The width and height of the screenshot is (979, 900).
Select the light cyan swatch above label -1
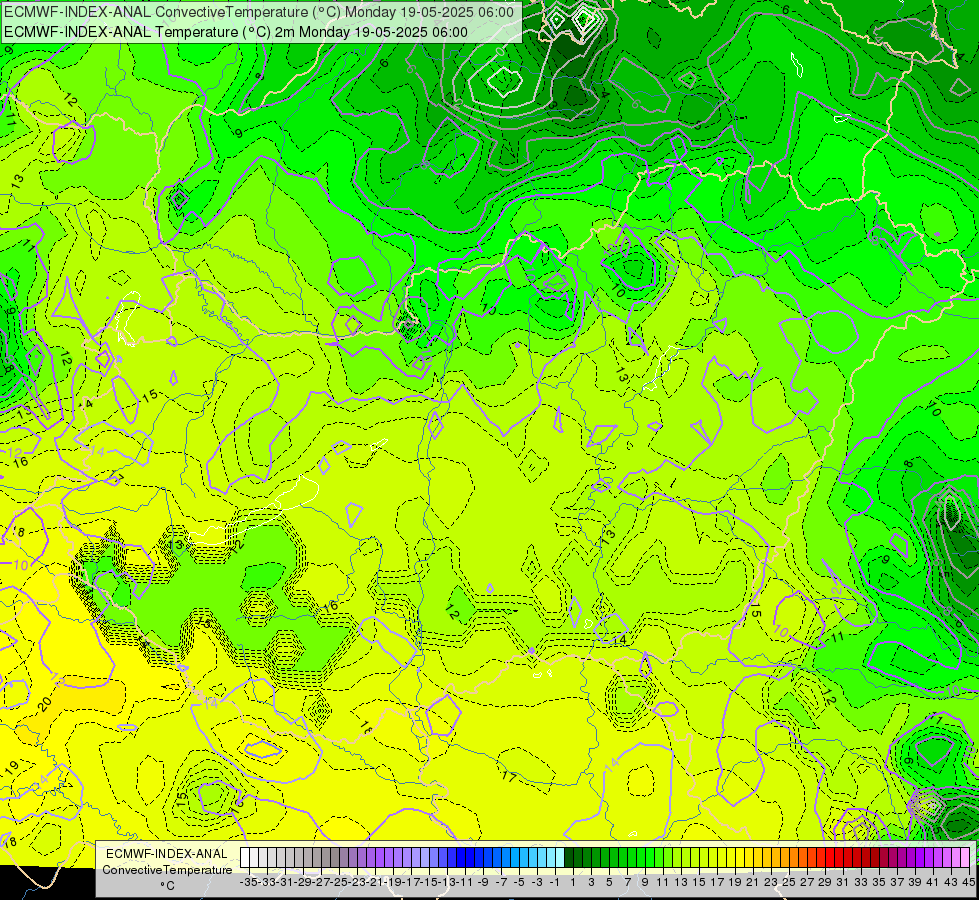559,858
